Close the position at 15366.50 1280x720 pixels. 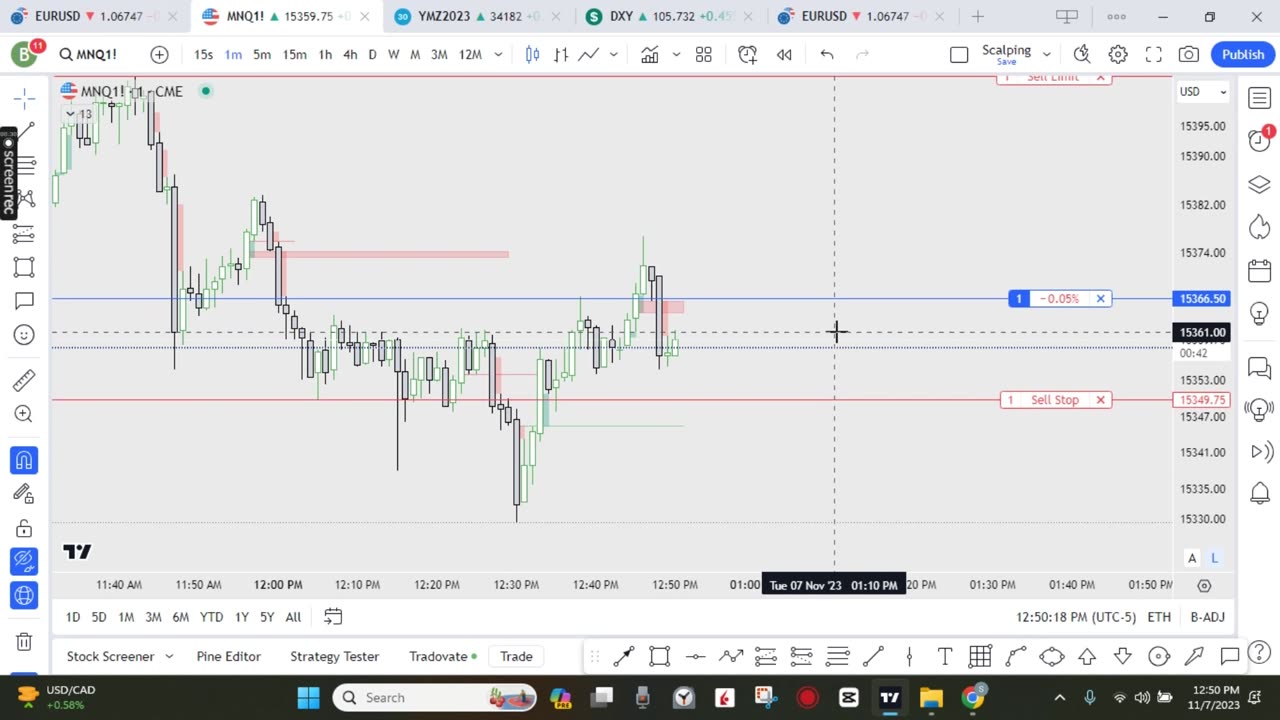1100,299
